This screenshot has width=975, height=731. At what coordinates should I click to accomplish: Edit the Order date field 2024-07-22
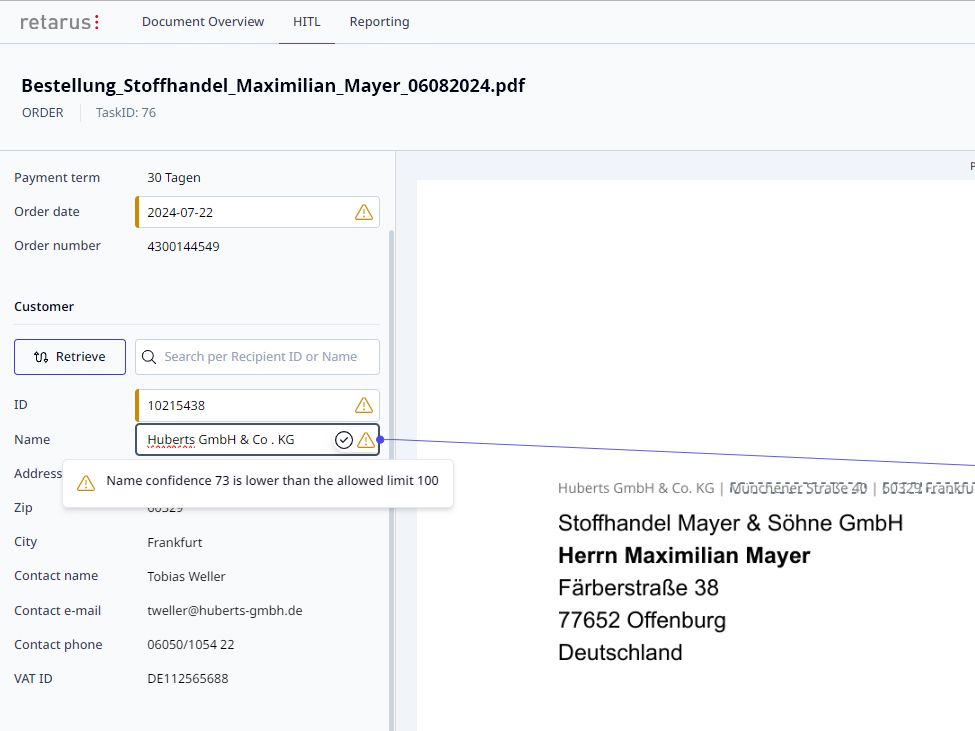pyautogui.click(x=257, y=212)
